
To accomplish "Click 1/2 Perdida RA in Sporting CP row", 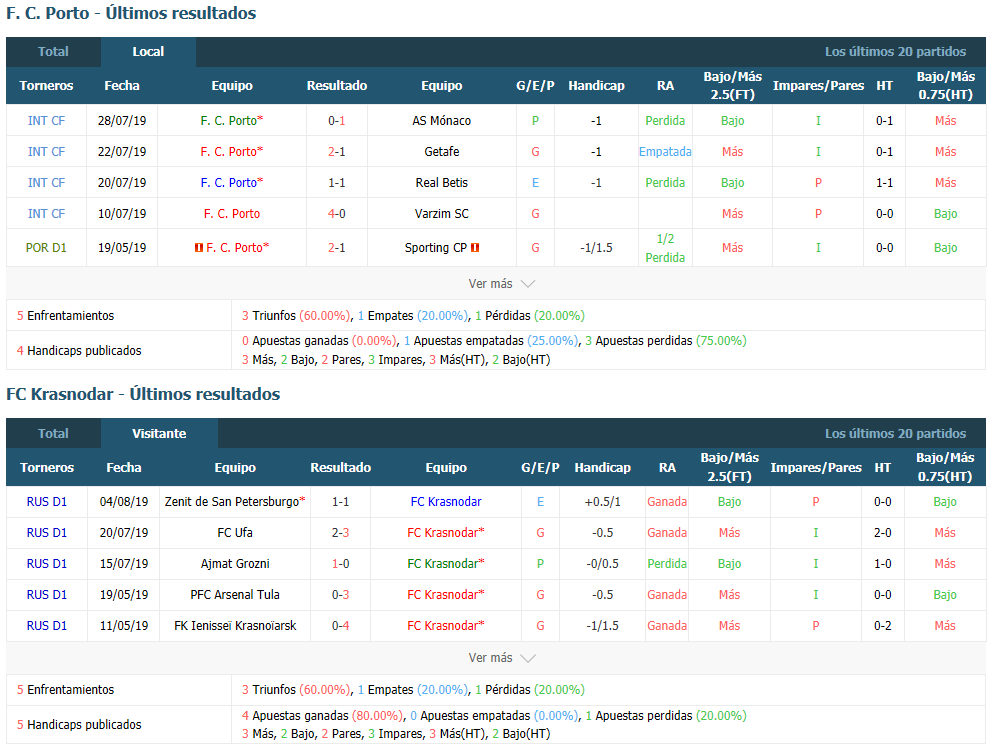I will [665, 248].
